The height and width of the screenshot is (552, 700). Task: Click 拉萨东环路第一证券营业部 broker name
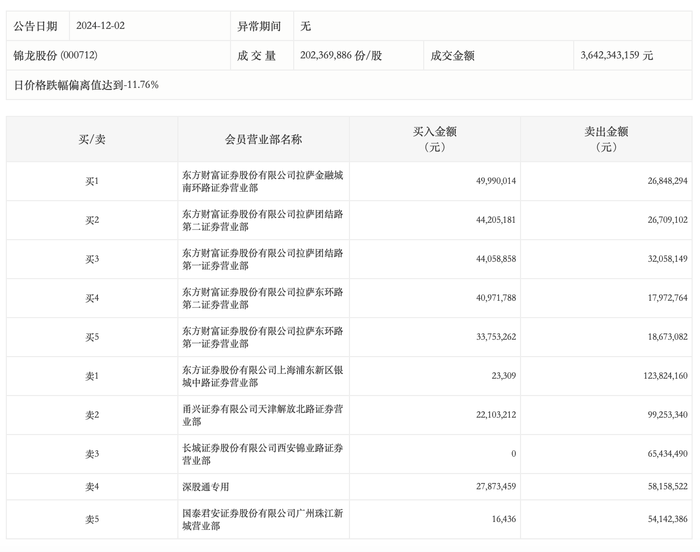tap(262, 337)
